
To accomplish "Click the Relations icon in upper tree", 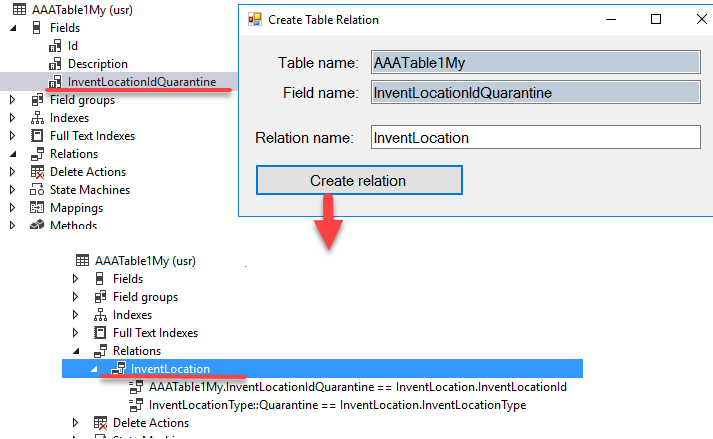I will point(37,154).
